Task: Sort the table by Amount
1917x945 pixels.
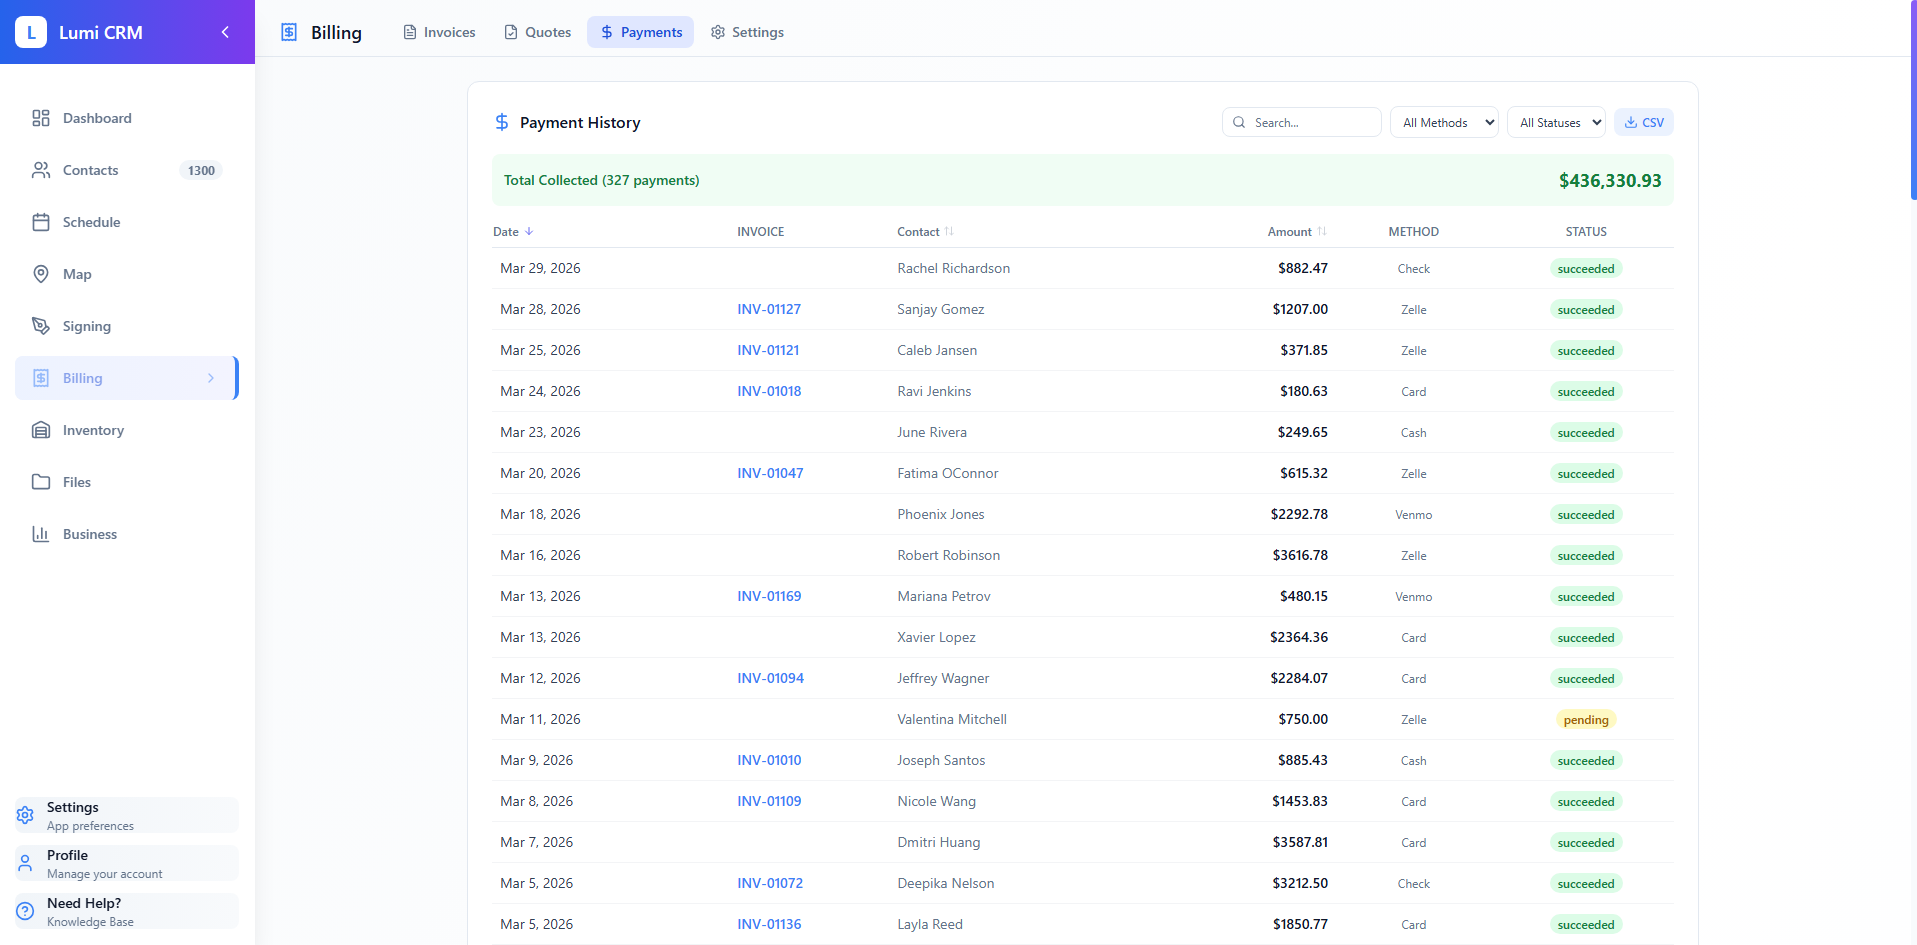Action: 1296,231
